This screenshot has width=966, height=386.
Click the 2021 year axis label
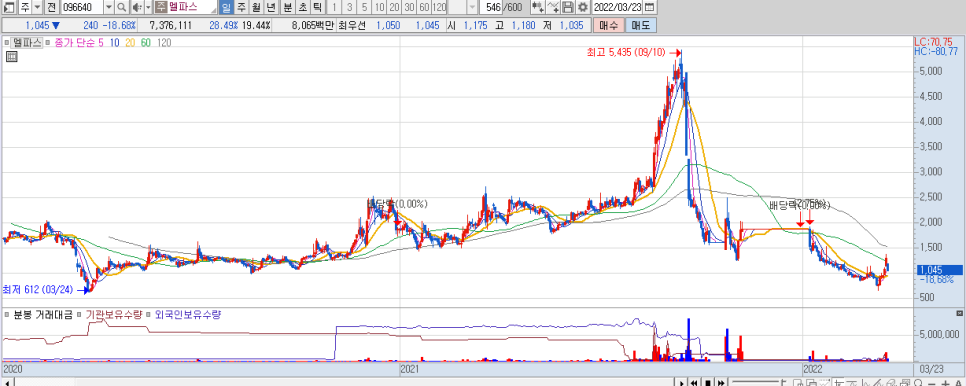[x=410, y=369]
